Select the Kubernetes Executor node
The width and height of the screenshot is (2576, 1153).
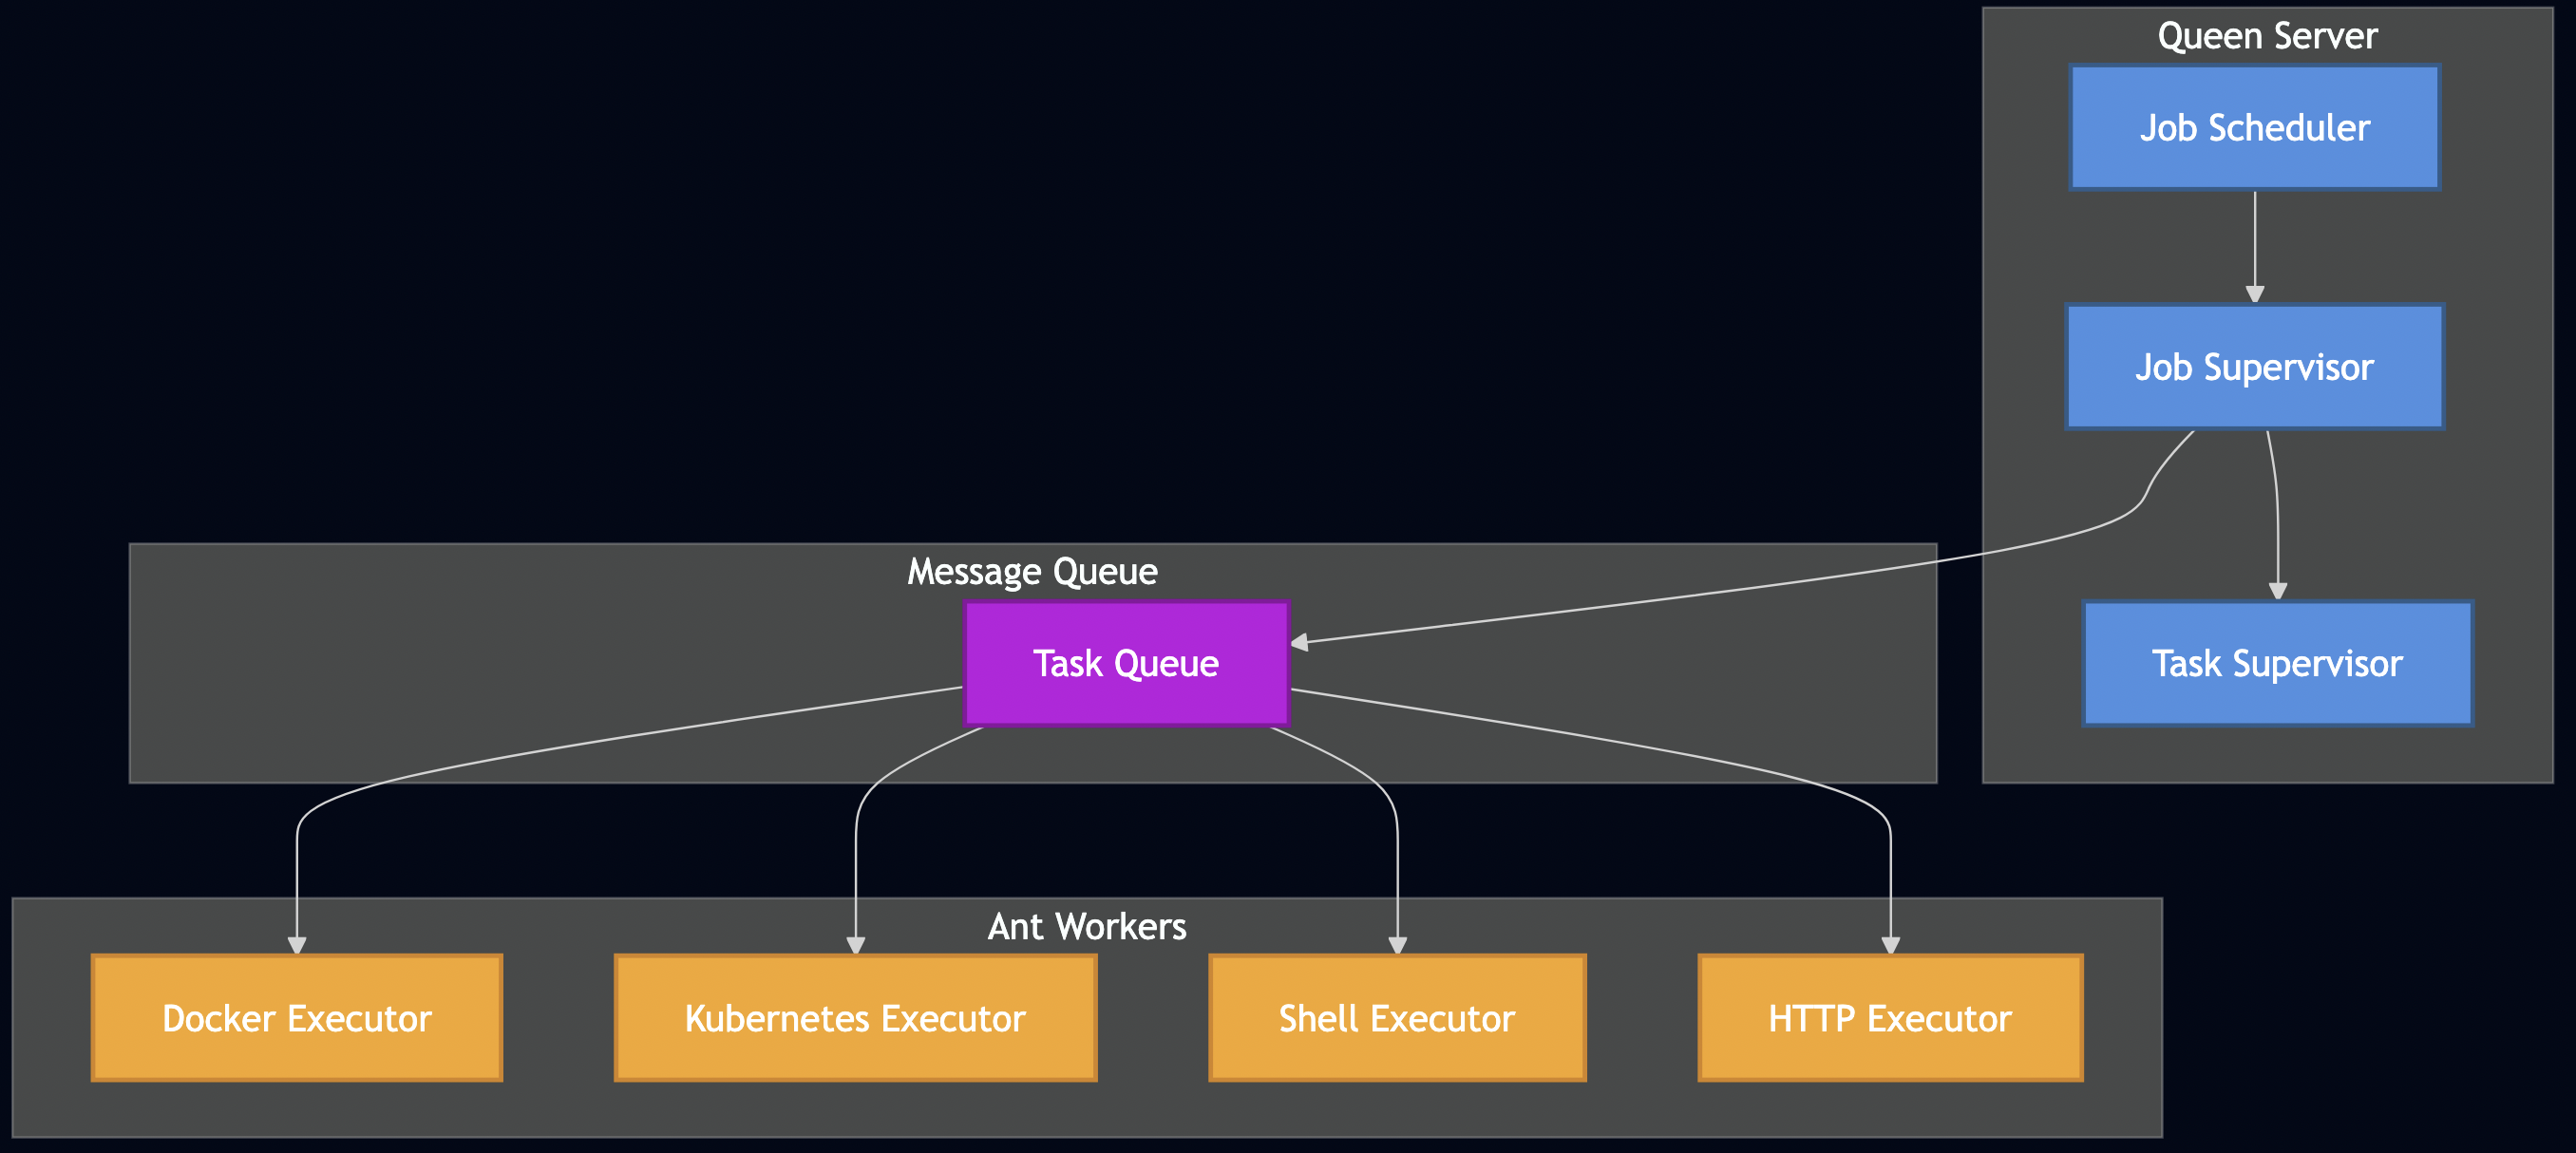pyautogui.click(x=855, y=1018)
